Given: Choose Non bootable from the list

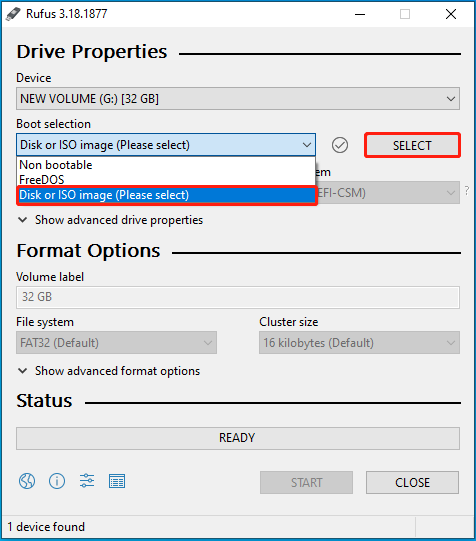Looking at the screenshot, I should point(166,165).
